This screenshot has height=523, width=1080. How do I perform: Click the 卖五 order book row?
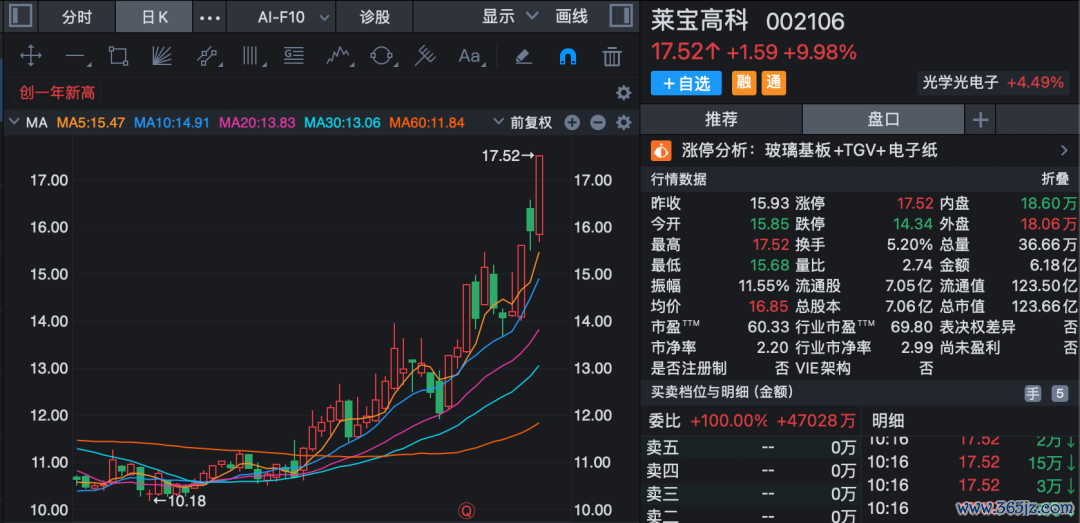(x=751, y=449)
